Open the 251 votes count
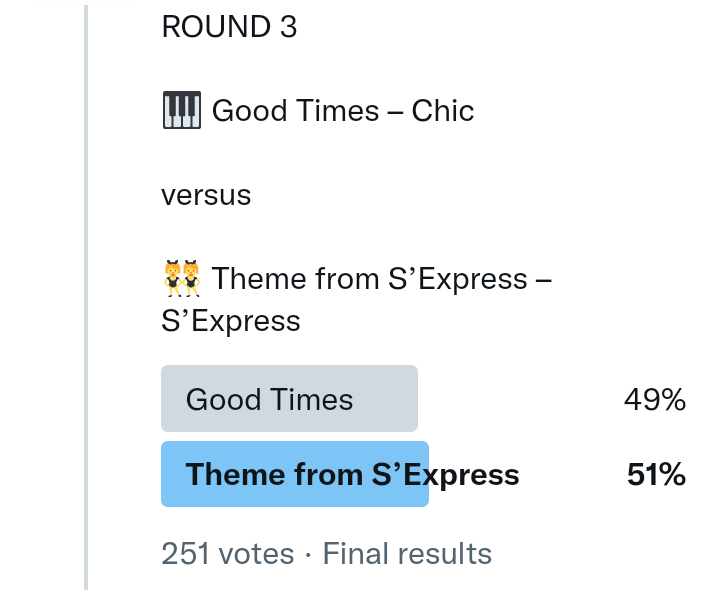Viewport: 720px width, 590px height. point(228,554)
